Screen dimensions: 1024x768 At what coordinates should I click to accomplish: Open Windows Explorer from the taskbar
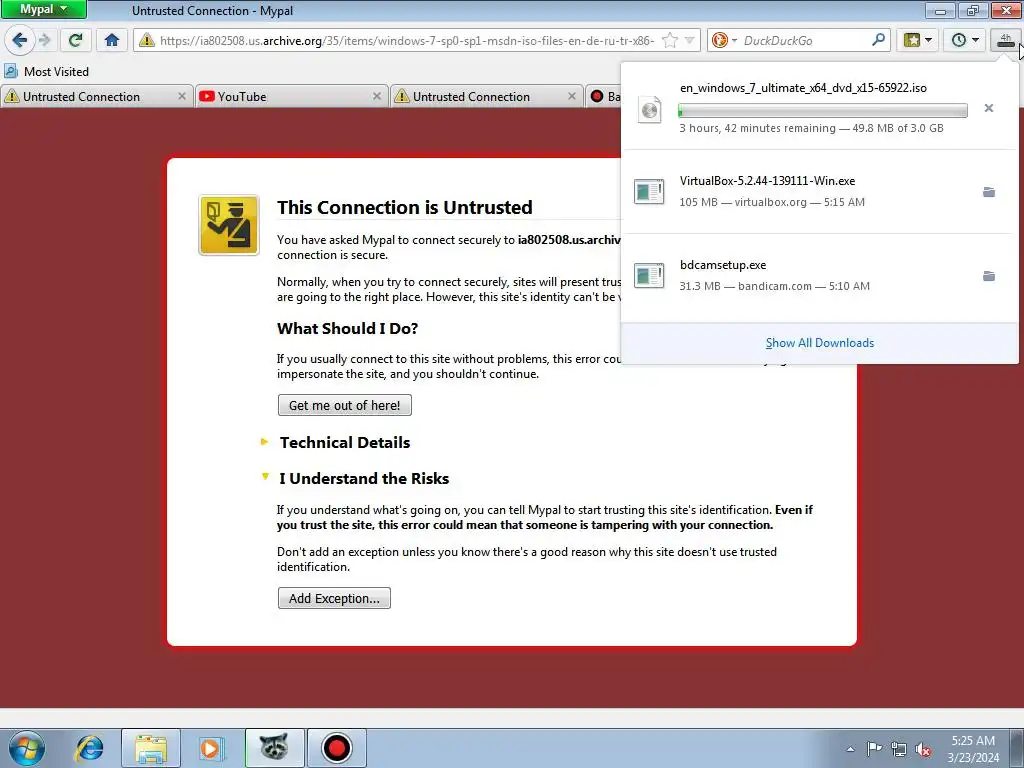pyautogui.click(x=151, y=748)
